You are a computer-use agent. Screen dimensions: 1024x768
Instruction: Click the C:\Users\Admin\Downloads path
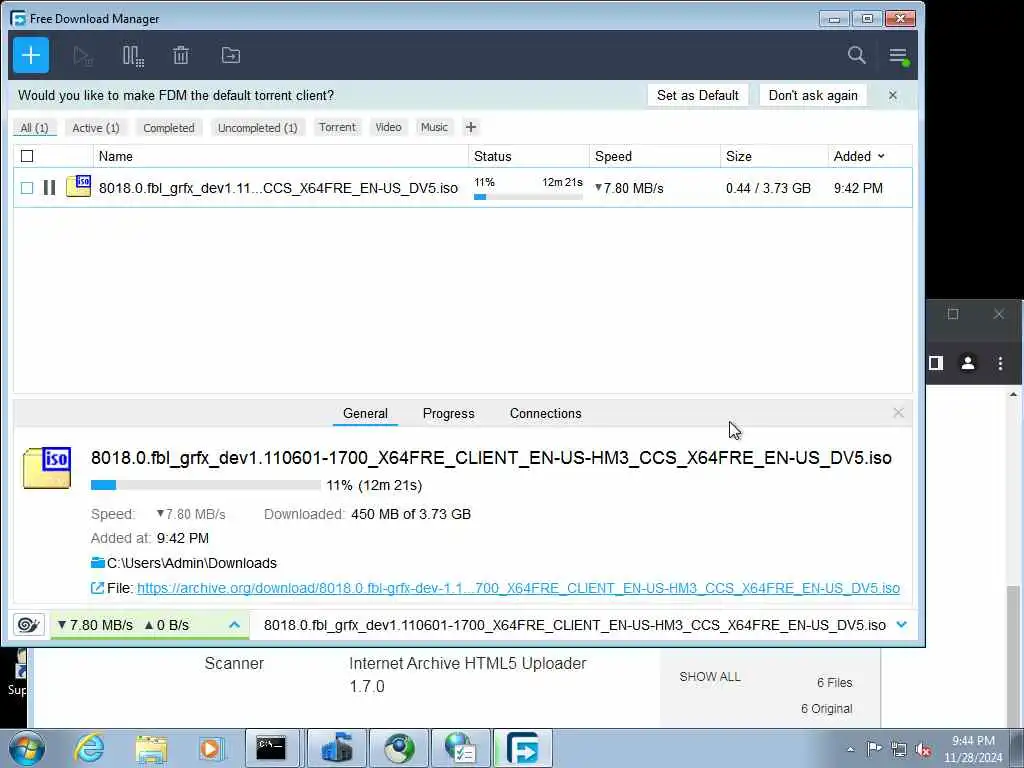(x=192, y=563)
